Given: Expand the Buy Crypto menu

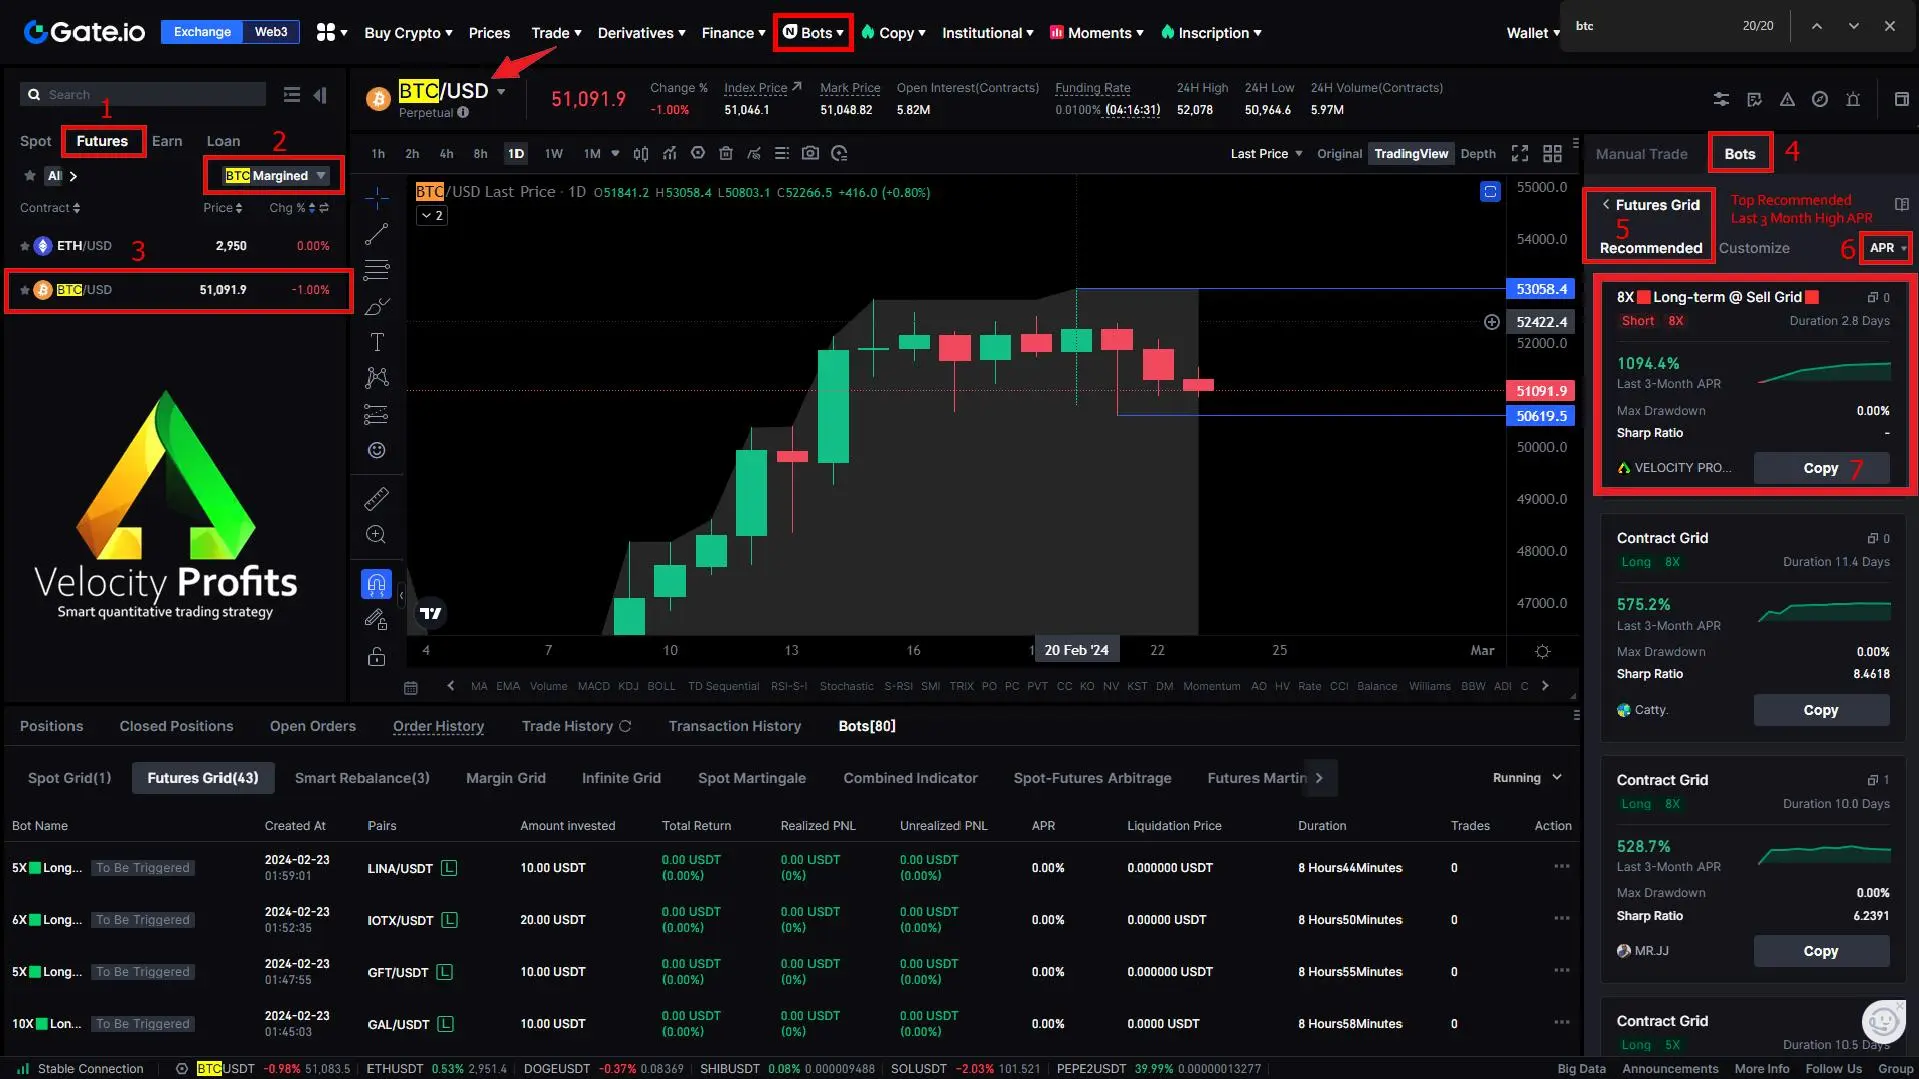Looking at the screenshot, I should click(x=408, y=33).
